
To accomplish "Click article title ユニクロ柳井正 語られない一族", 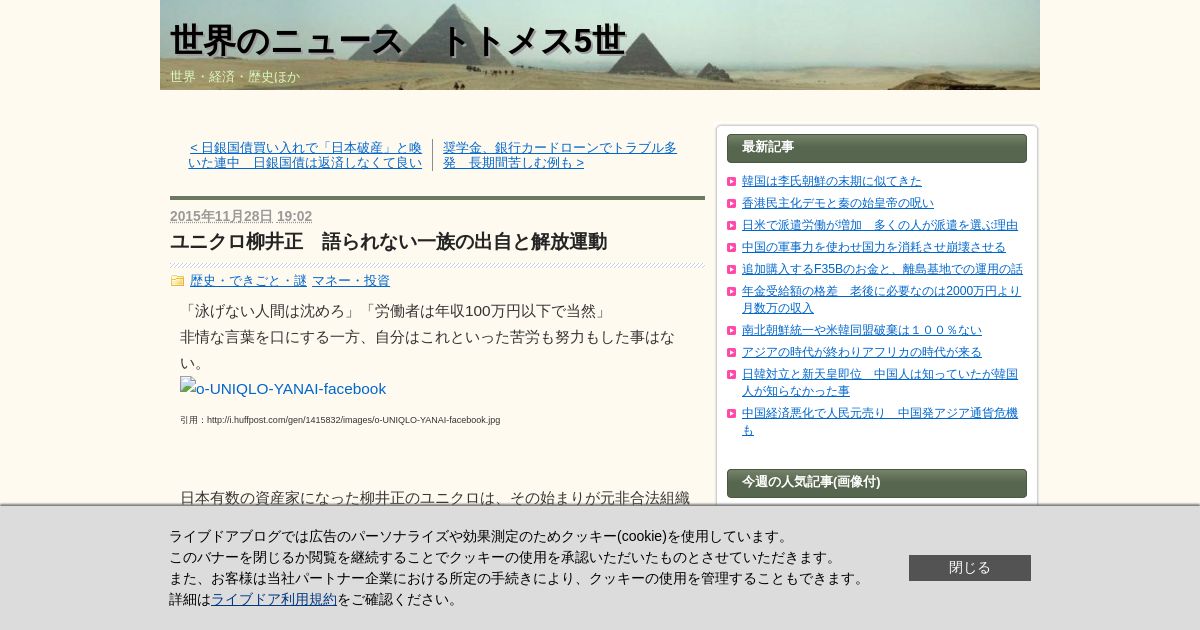I will (x=388, y=242).
